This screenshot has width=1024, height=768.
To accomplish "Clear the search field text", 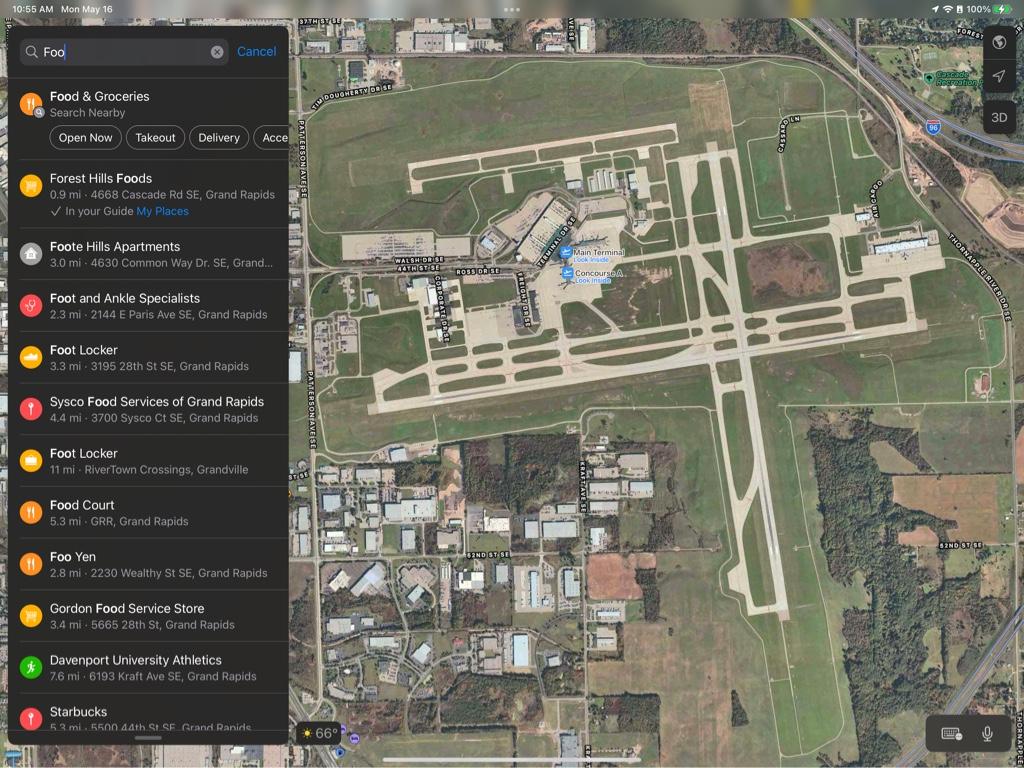I will coord(217,52).
